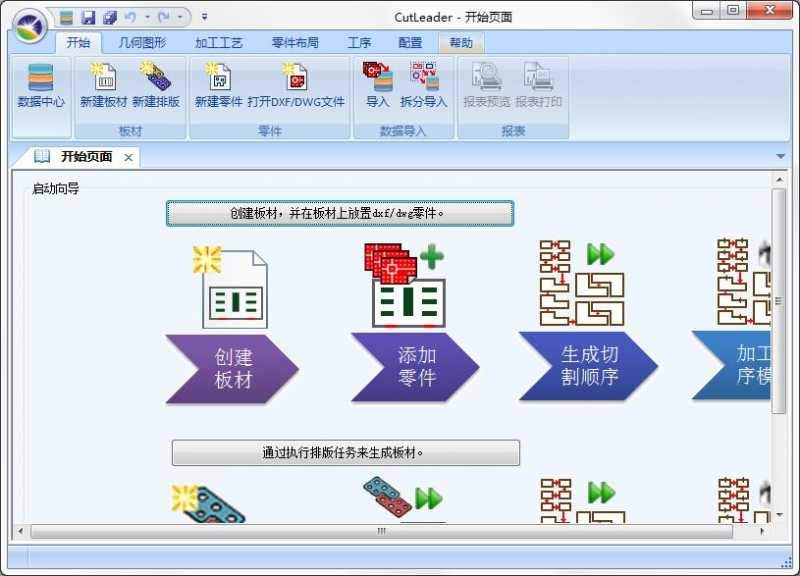The height and width of the screenshot is (576, 800).
Task: Click the 添加零件 arrow step
Action: [x=415, y=367]
